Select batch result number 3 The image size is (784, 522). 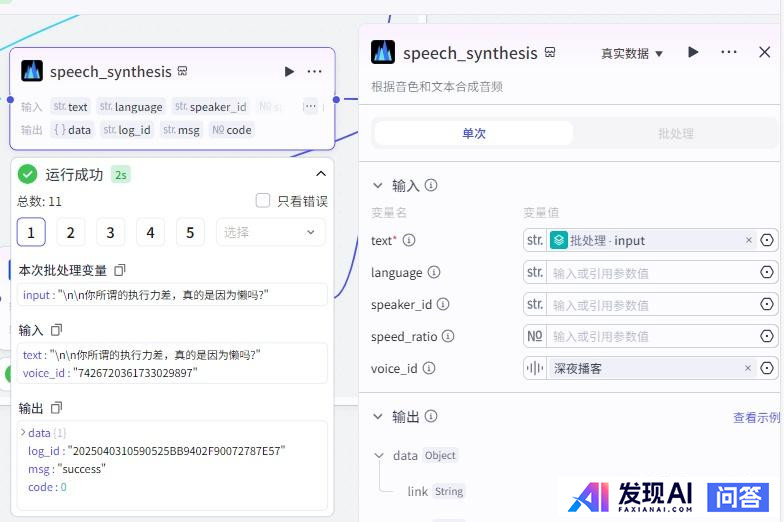tap(110, 233)
